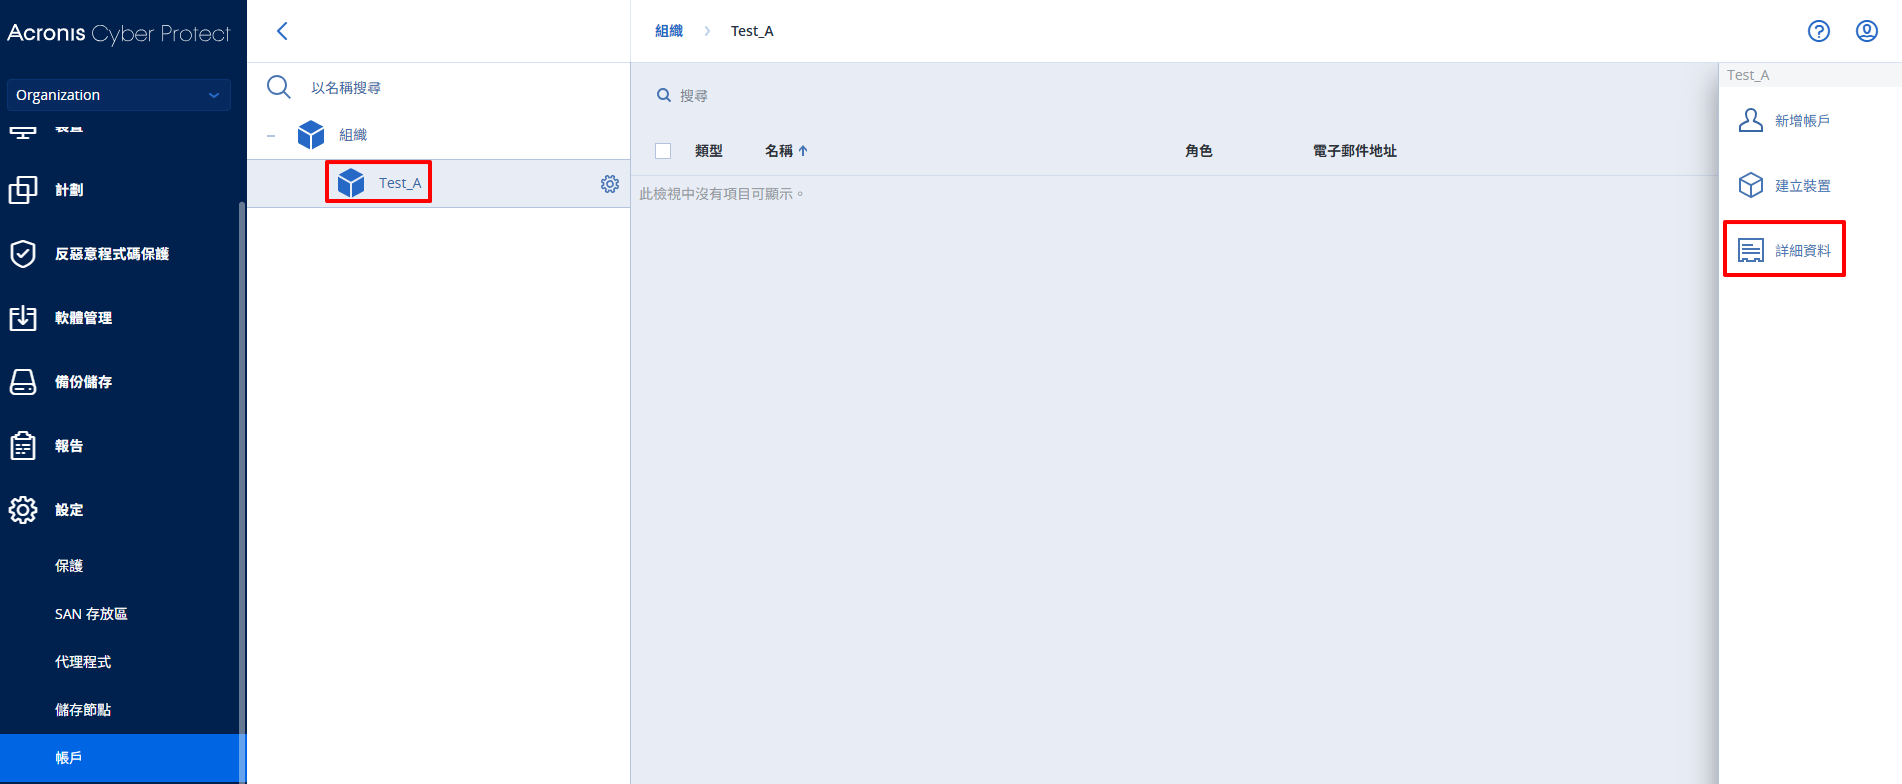Click the 建立裝置 cube icon
Viewport: 1902px width, 784px height.
tap(1751, 186)
